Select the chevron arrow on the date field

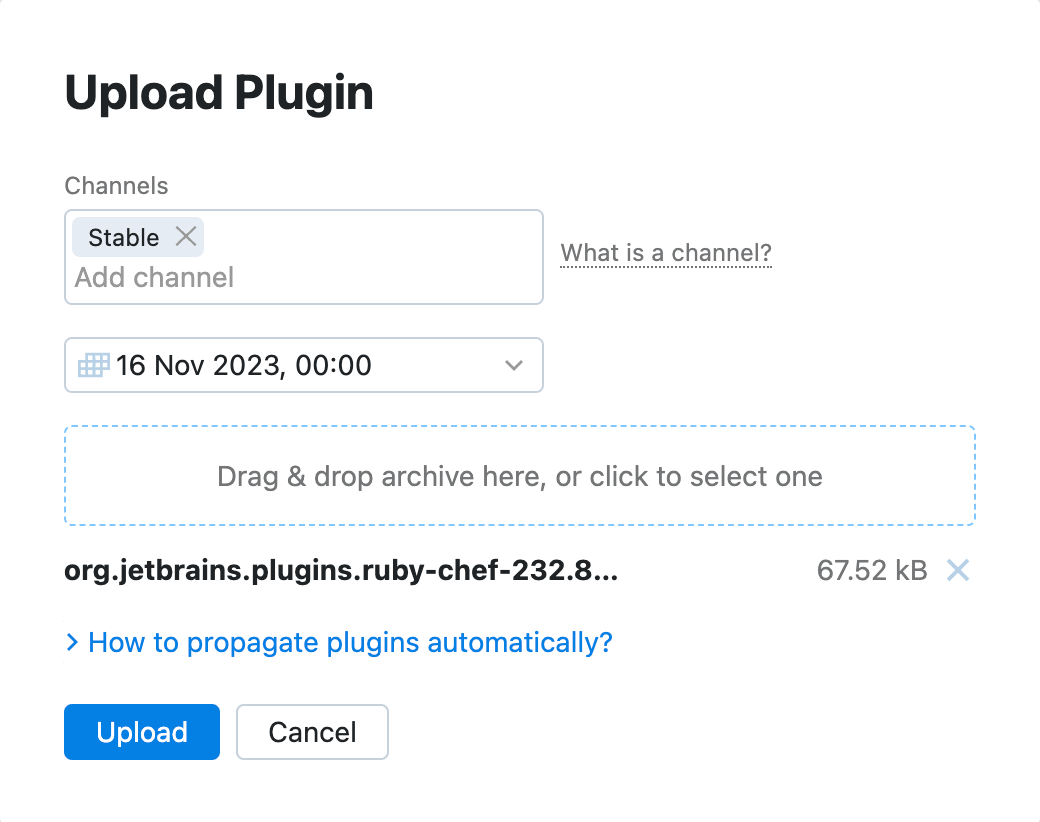coord(514,365)
